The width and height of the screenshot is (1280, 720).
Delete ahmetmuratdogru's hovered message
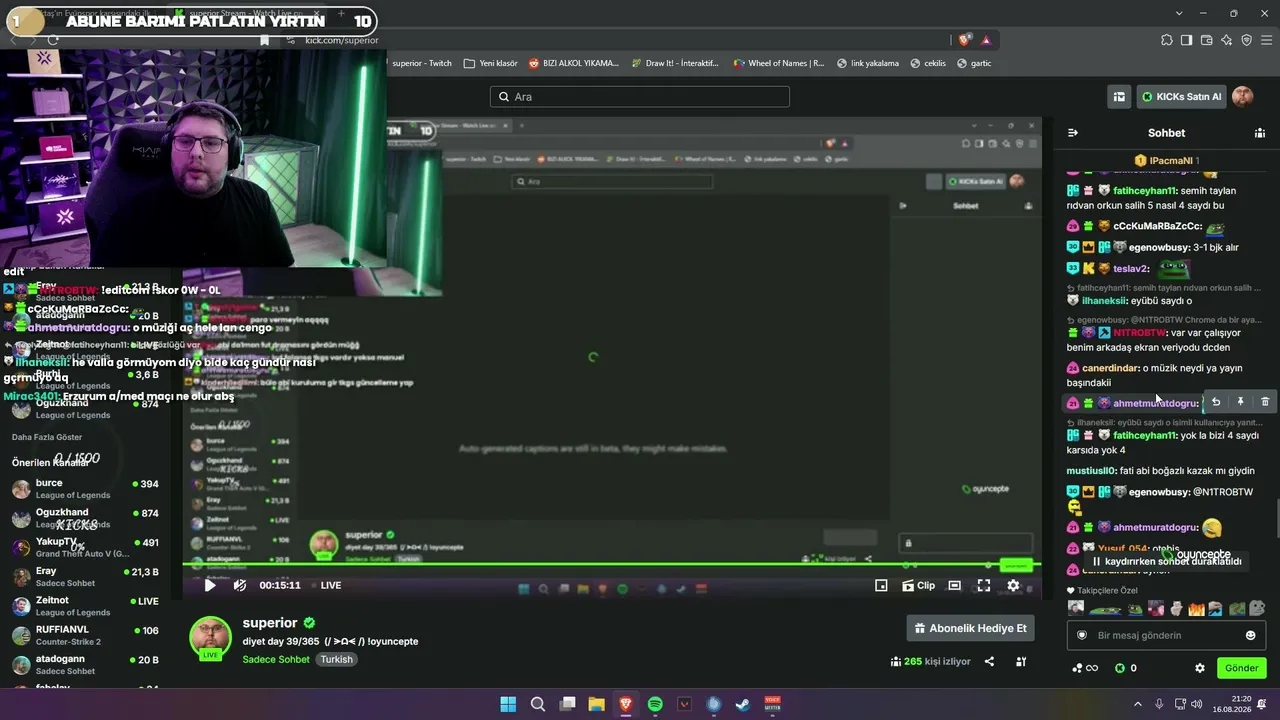1265,402
